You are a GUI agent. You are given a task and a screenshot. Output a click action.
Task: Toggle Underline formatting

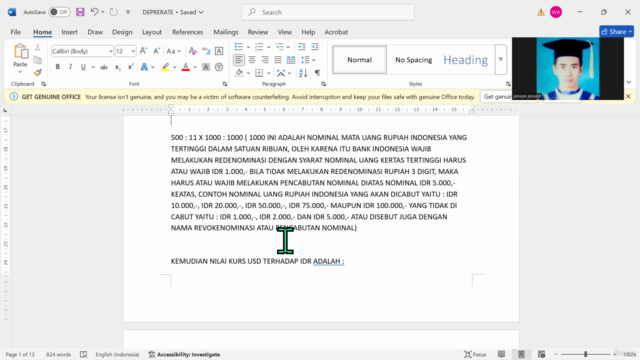[x=83, y=67]
